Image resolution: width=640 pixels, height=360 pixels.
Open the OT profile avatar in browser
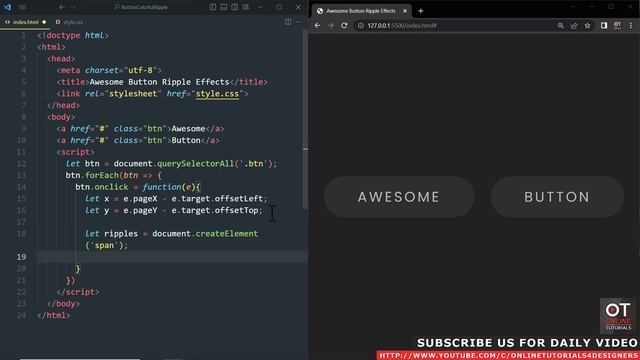point(617,25)
